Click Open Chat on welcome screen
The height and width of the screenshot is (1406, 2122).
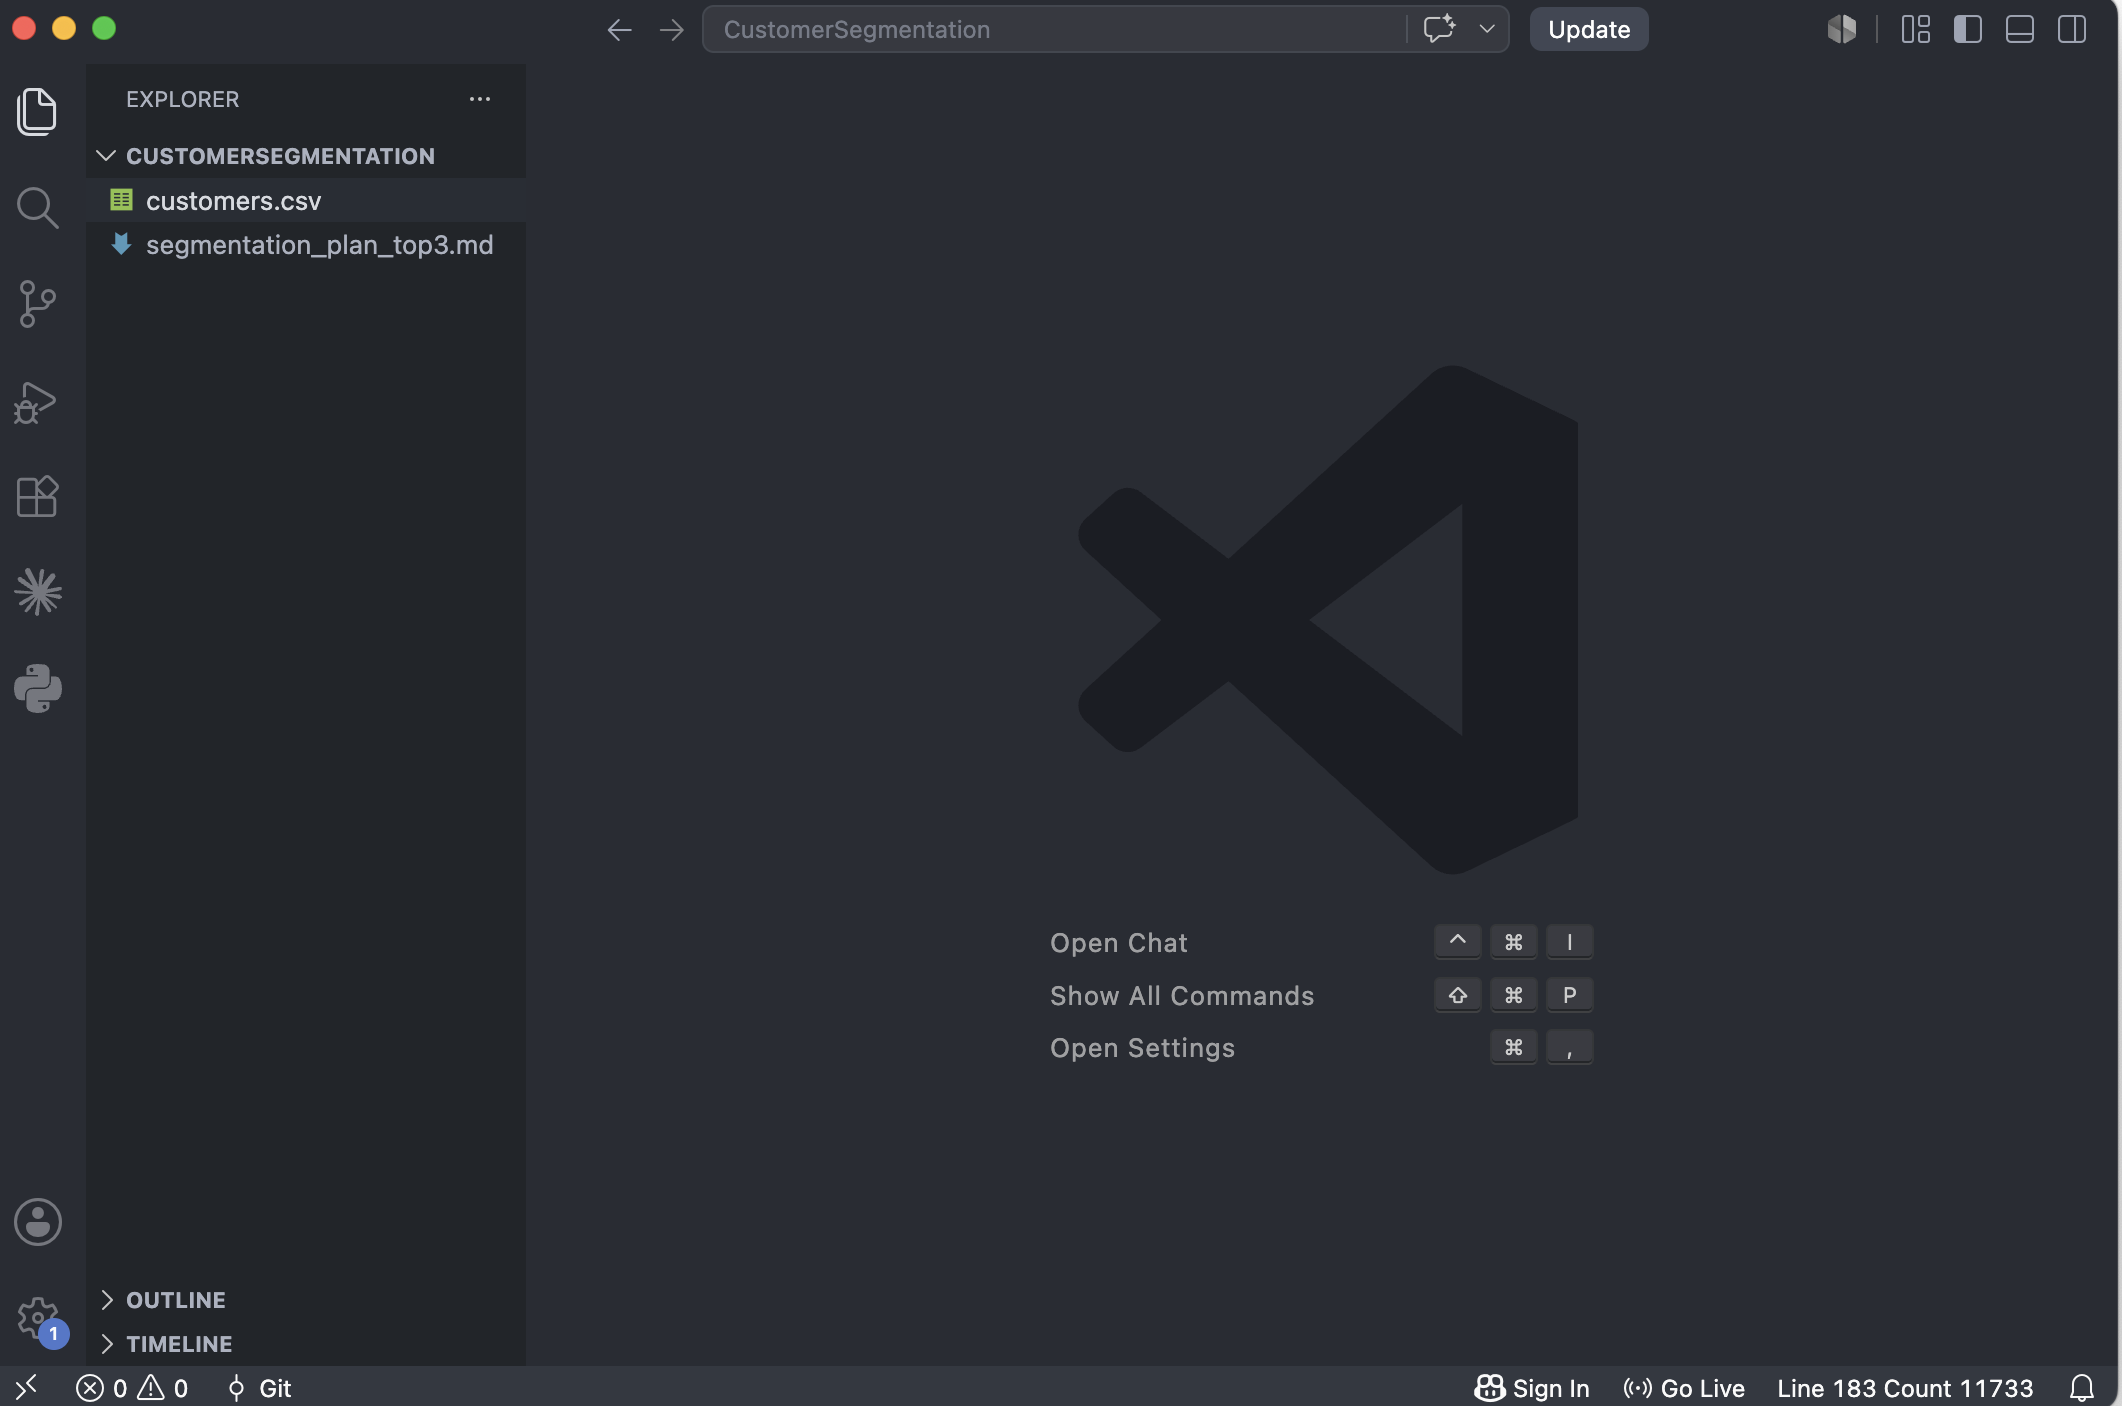point(1119,943)
